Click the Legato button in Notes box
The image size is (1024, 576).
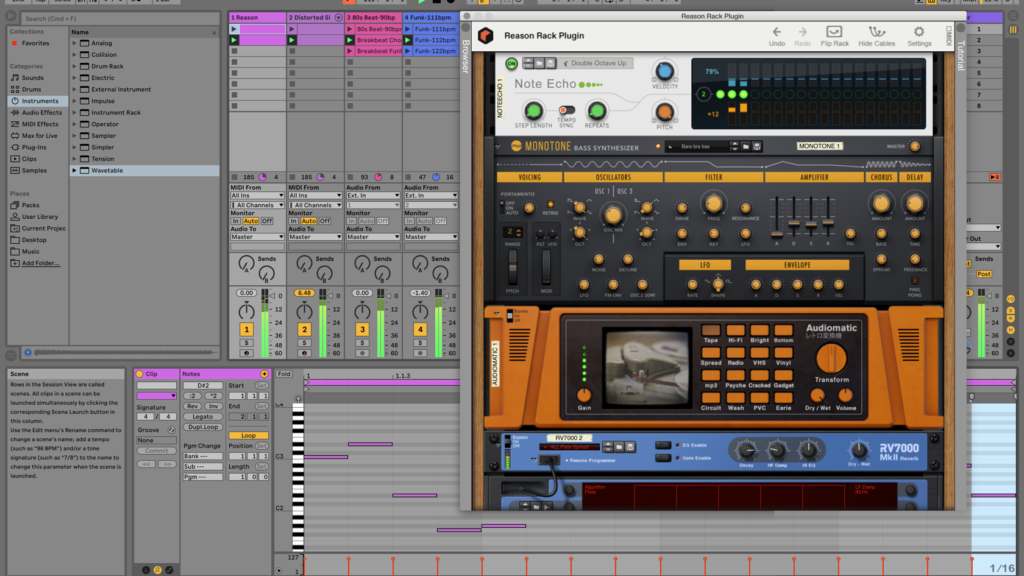click(202, 417)
